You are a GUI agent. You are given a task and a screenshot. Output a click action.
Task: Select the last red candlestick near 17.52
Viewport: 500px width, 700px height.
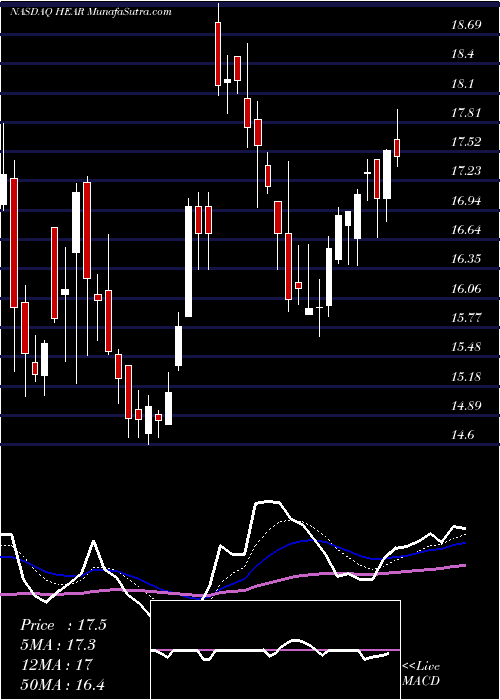[397, 148]
